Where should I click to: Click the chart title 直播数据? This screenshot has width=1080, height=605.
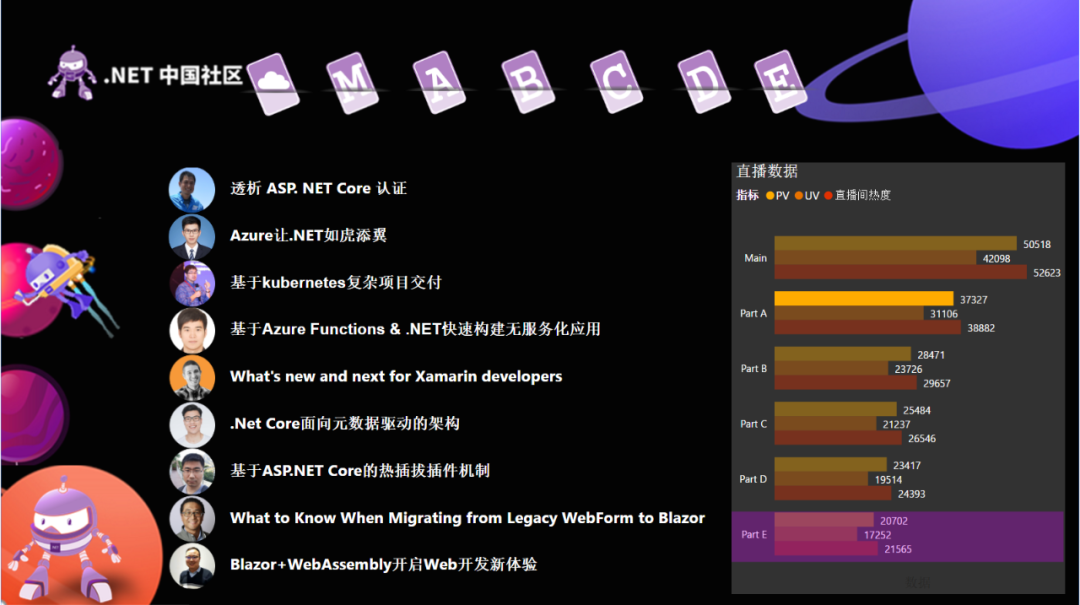(767, 172)
